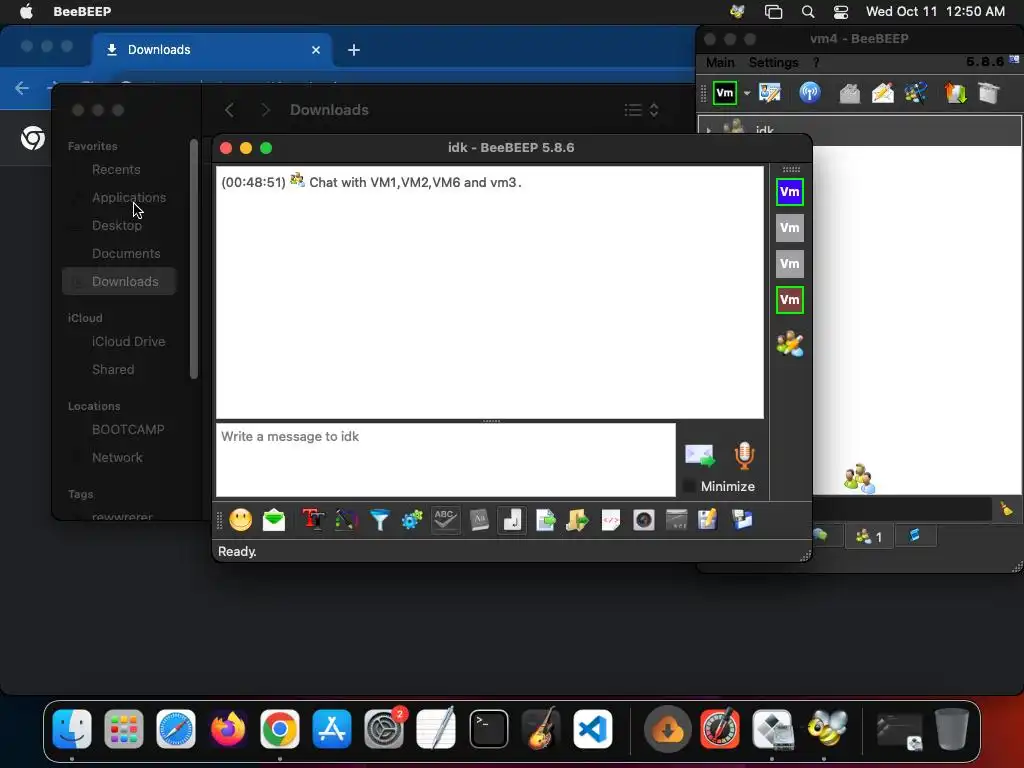Open a new browser tab with plus
The width and height of the screenshot is (1024, 768).
pos(353,50)
